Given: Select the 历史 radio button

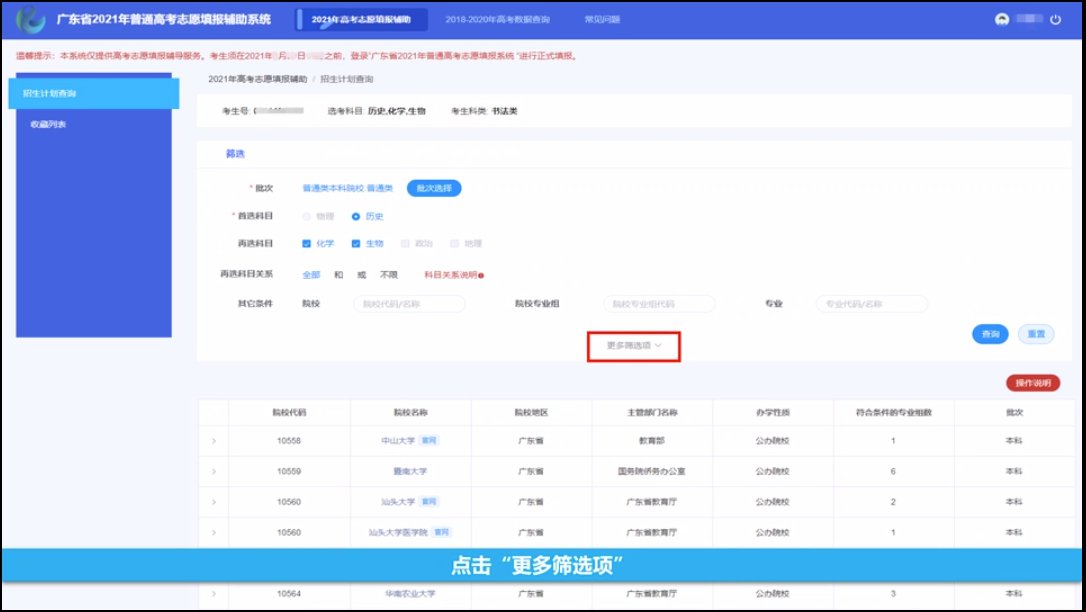Looking at the screenshot, I should tap(356, 216).
